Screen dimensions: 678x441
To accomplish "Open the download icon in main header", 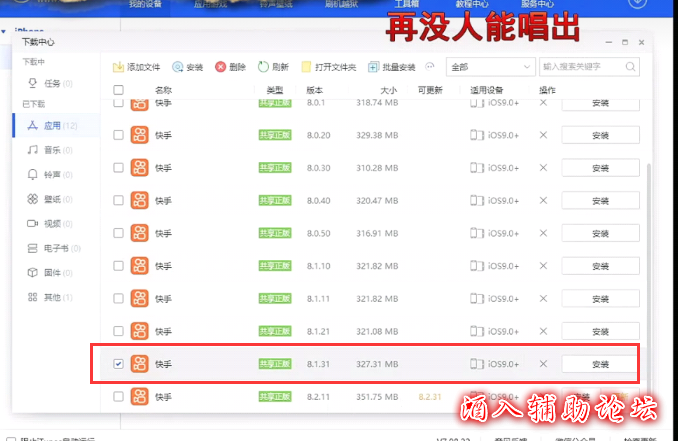I will (x=637, y=3).
